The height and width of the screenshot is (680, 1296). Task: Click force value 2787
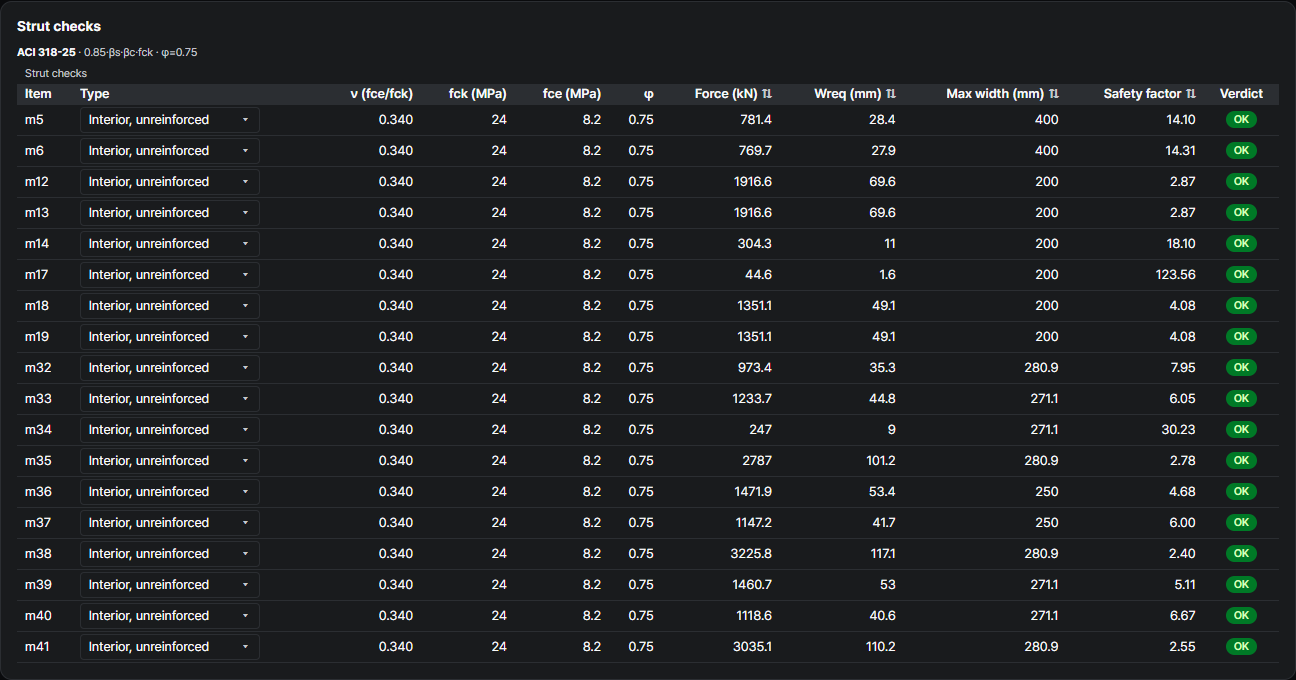coord(756,461)
